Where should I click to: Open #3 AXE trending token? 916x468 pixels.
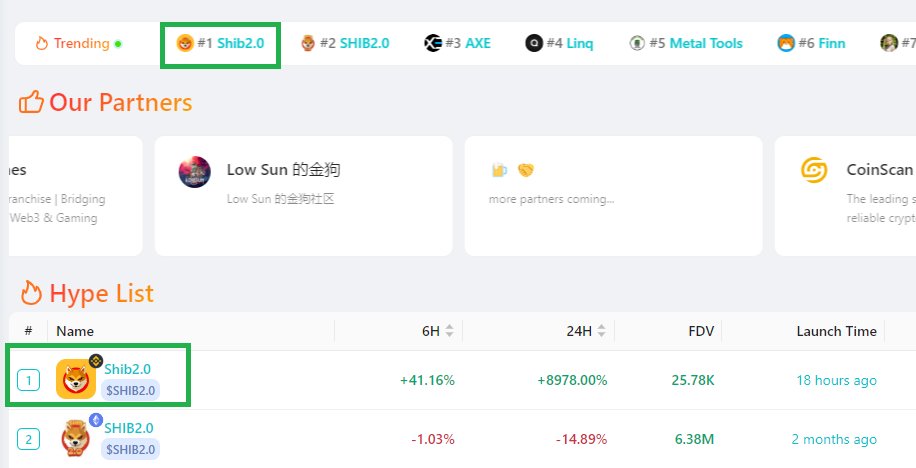tap(457, 43)
